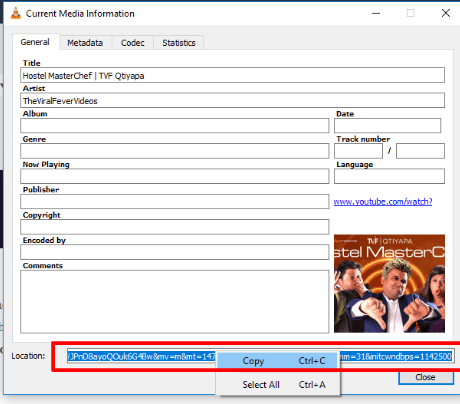
Task: Click the VLC cone icon in title bar
Action: [15, 13]
